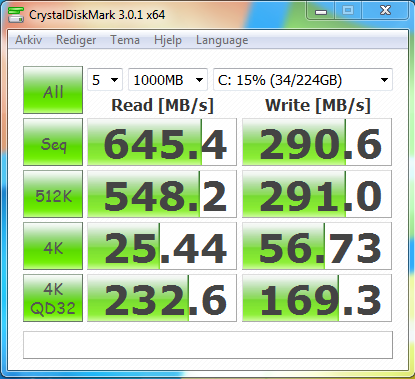This screenshot has height=379, width=415.
Task: Click the 4K write result 56.73
Action: coord(317,246)
